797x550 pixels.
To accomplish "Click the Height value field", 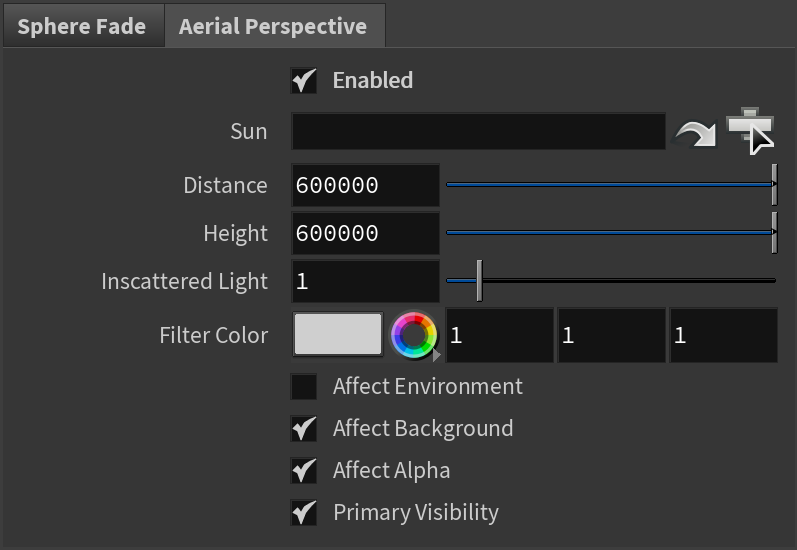I will (365, 233).
